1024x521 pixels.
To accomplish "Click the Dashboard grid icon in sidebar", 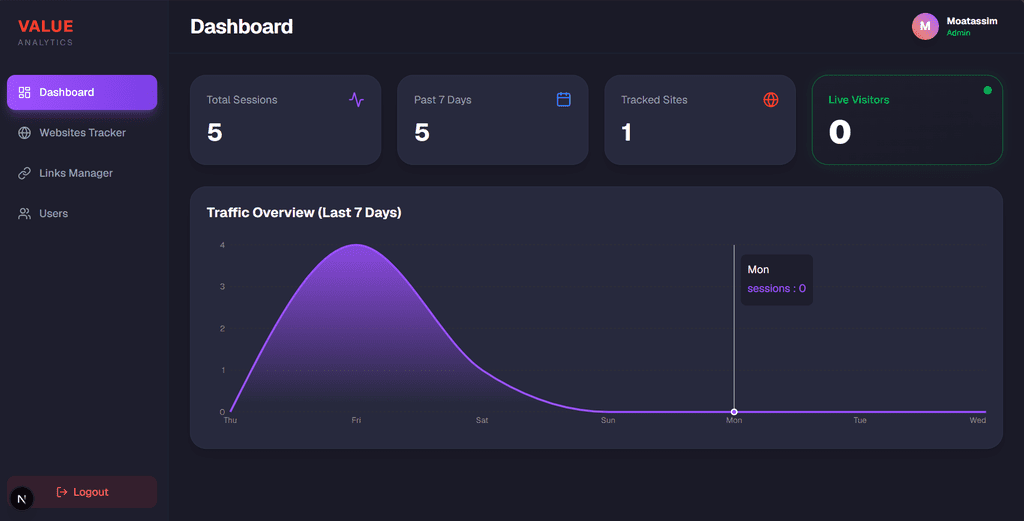I will (x=24, y=93).
